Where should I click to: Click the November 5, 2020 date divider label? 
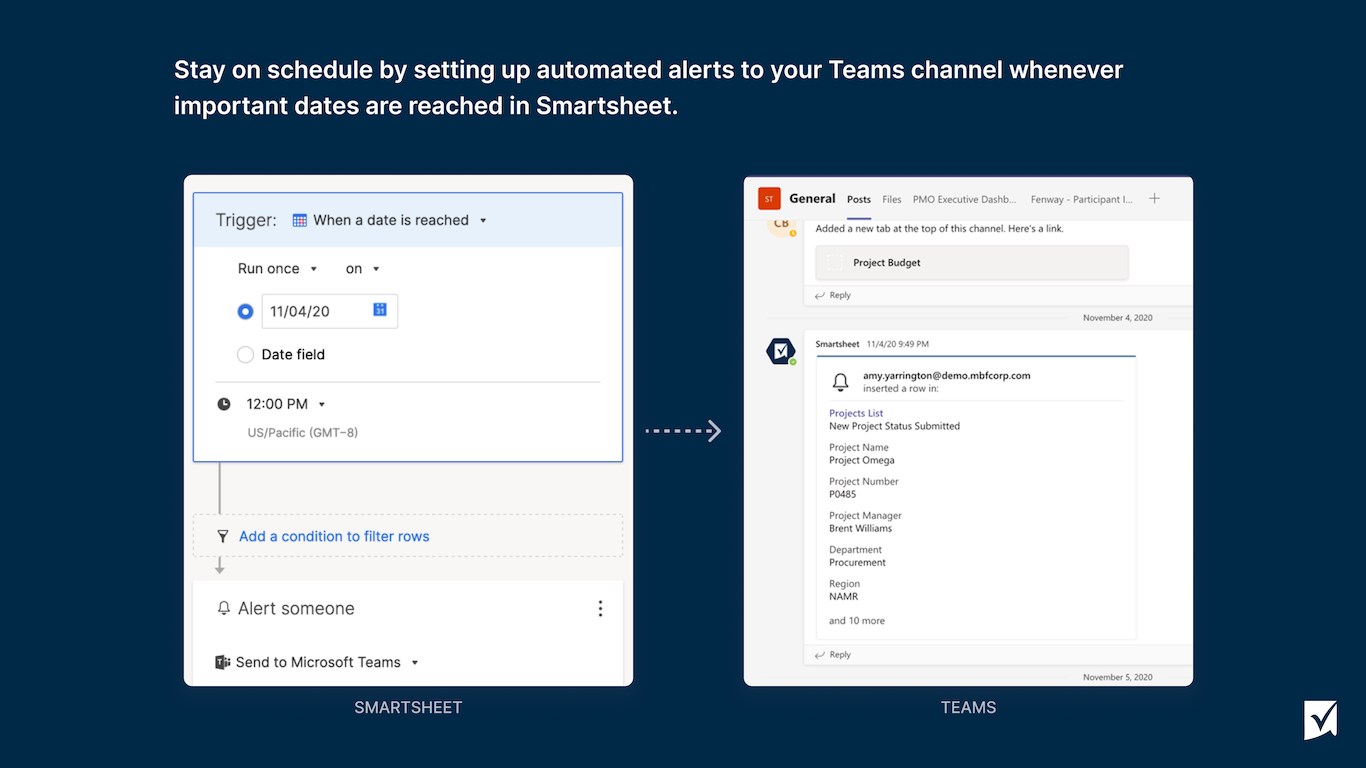coord(1118,677)
